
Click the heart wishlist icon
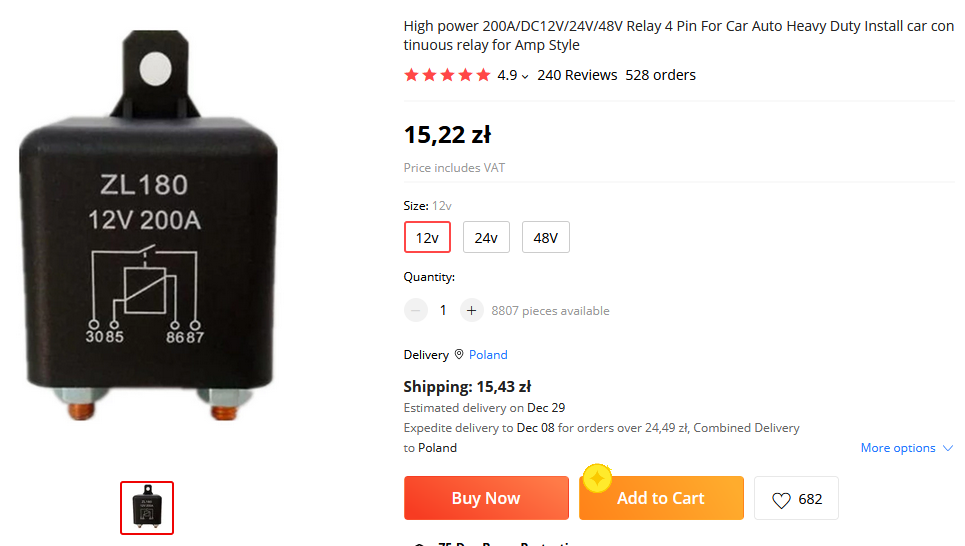[781, 499]
